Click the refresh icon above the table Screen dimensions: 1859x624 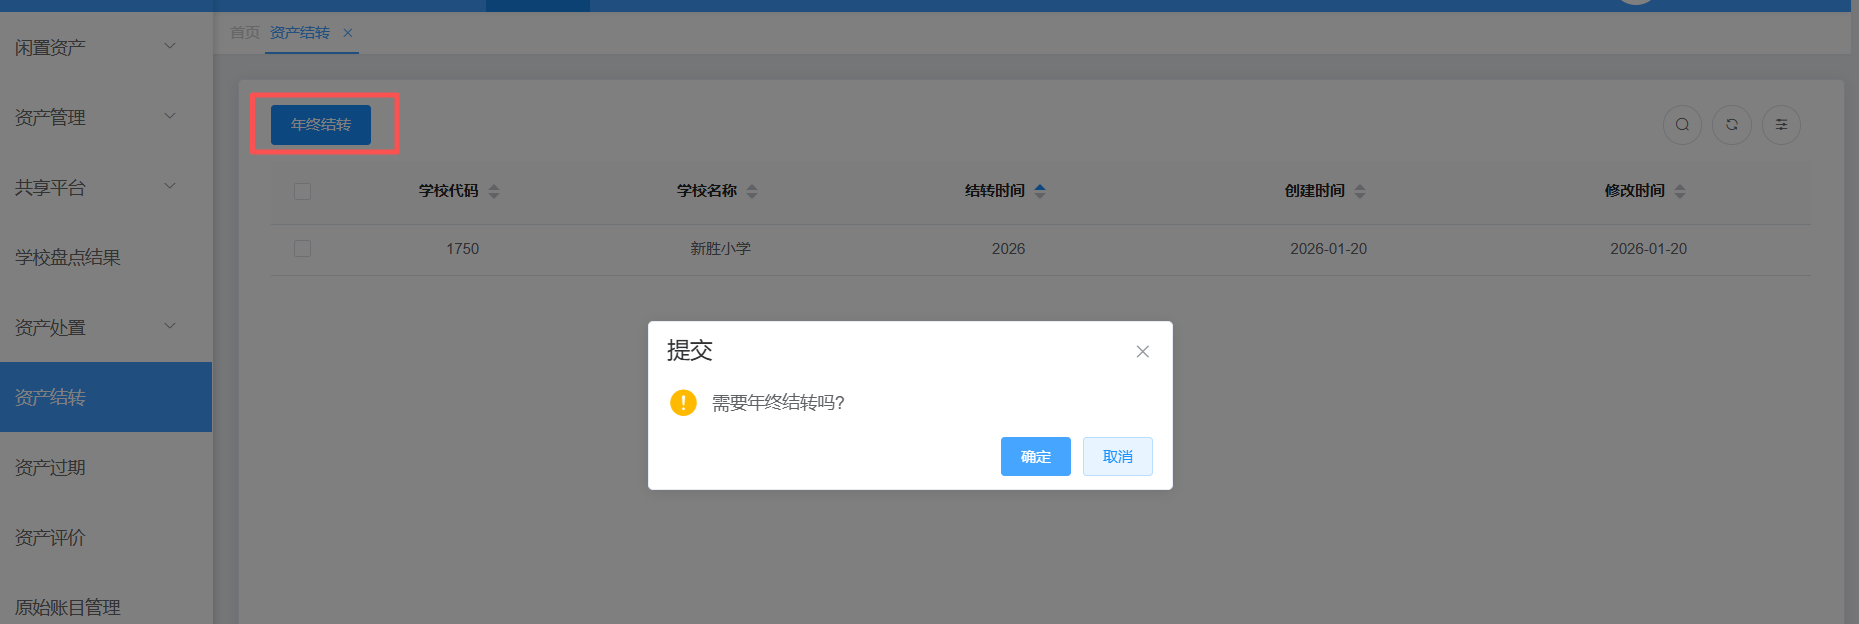click(x=1732, y=125)
